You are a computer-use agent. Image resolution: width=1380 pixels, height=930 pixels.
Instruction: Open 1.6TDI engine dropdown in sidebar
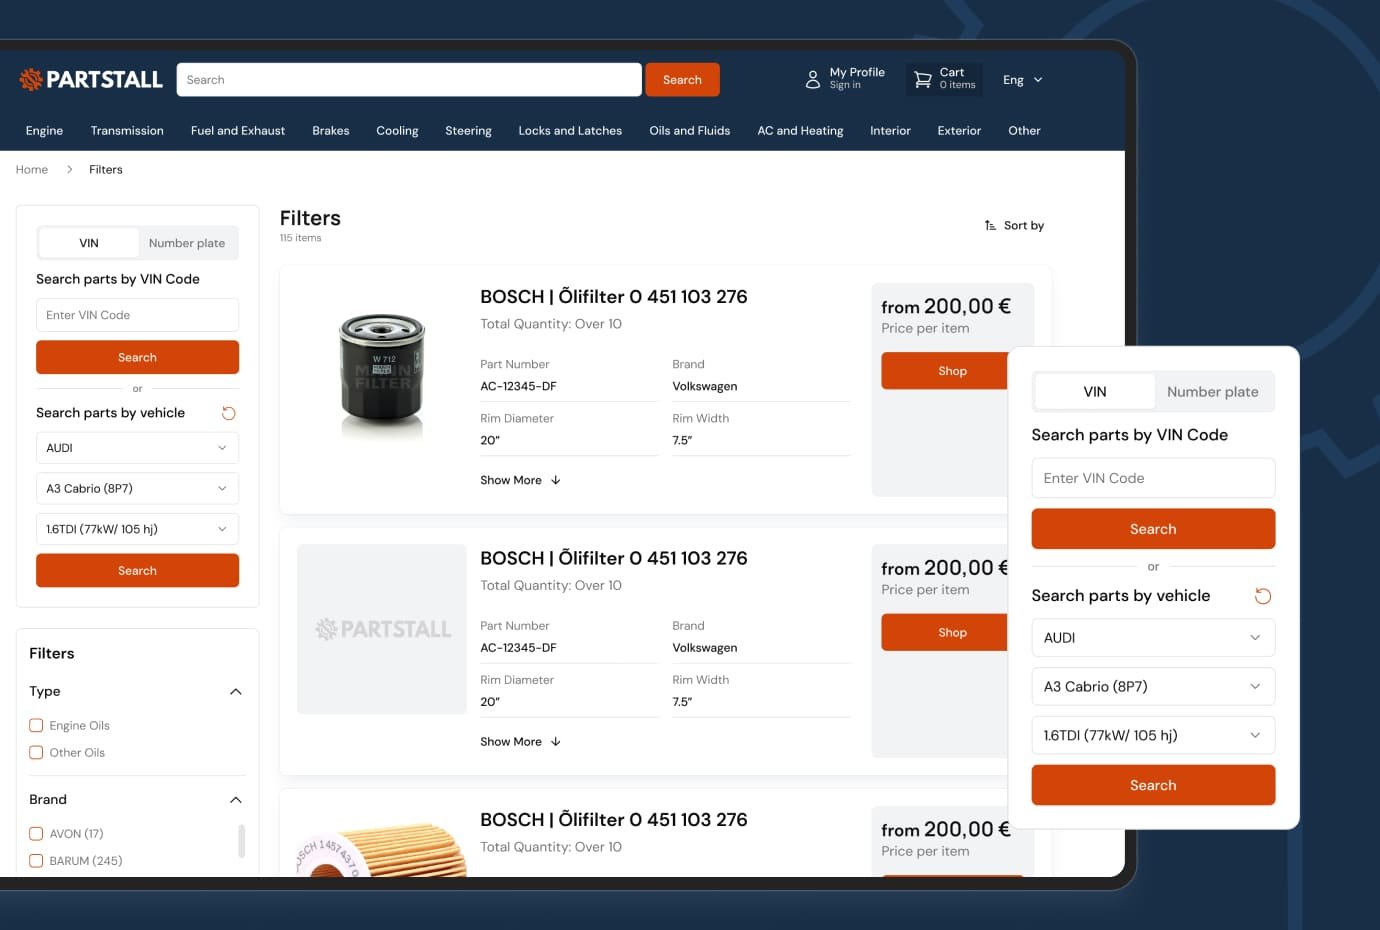pos(137,529)
